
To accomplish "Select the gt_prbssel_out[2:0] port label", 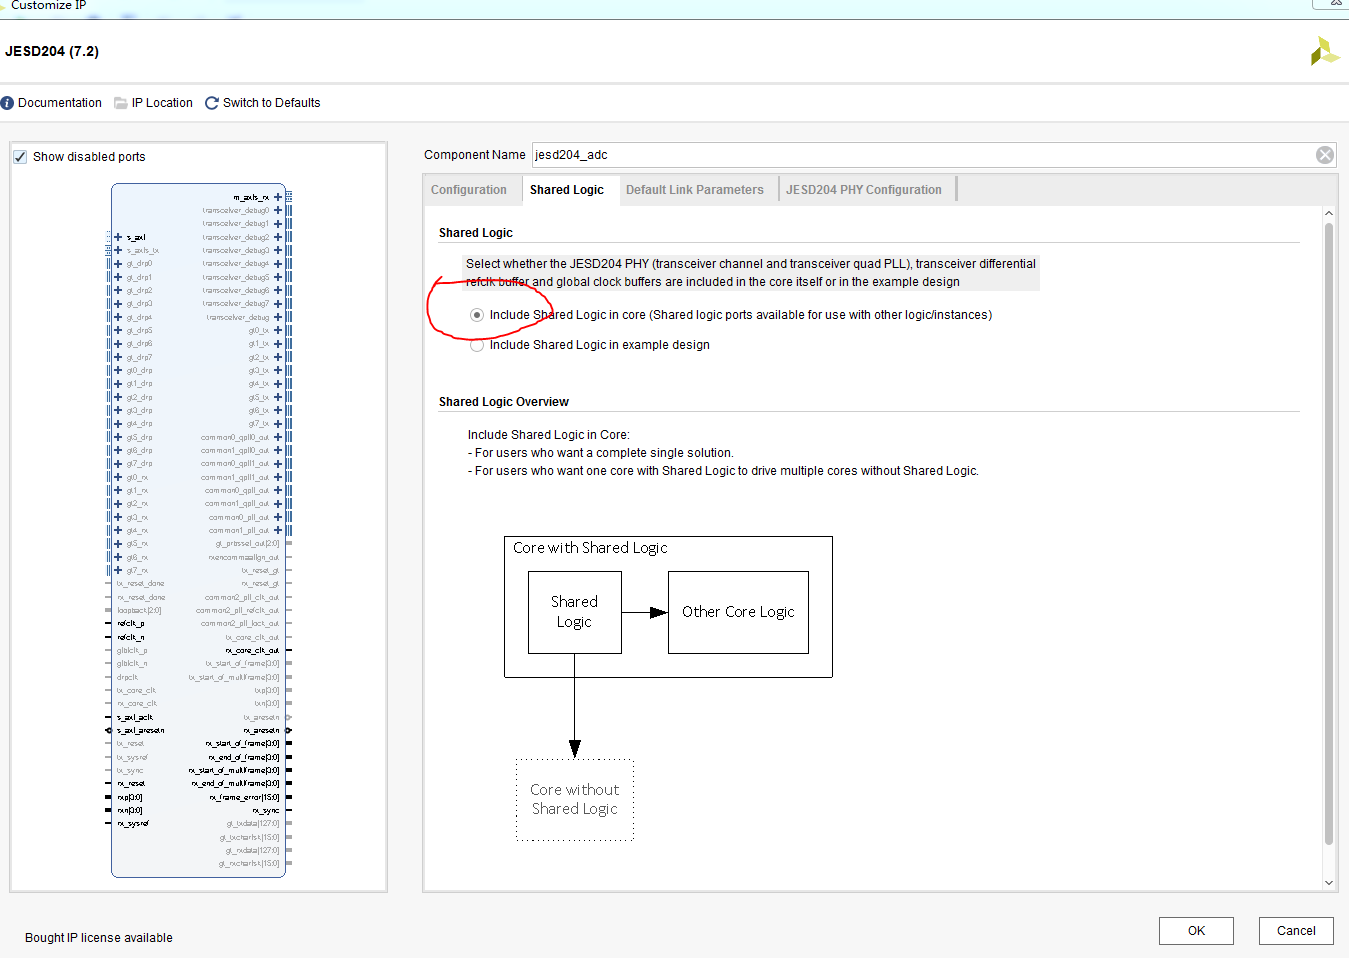I will pos(248,544).
